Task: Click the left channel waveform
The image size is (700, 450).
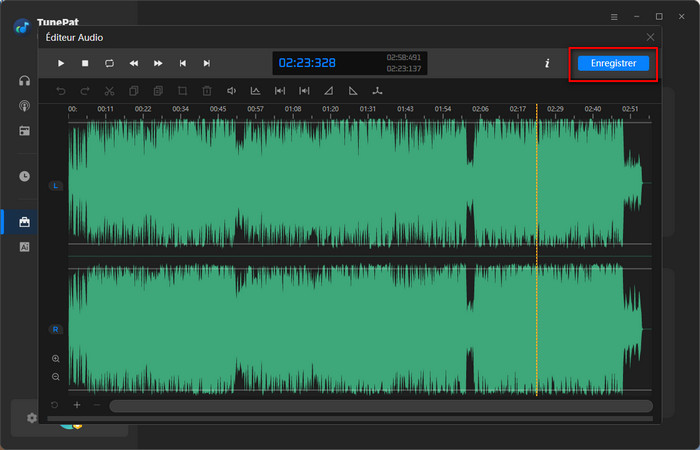Action: tap(360, 183)
